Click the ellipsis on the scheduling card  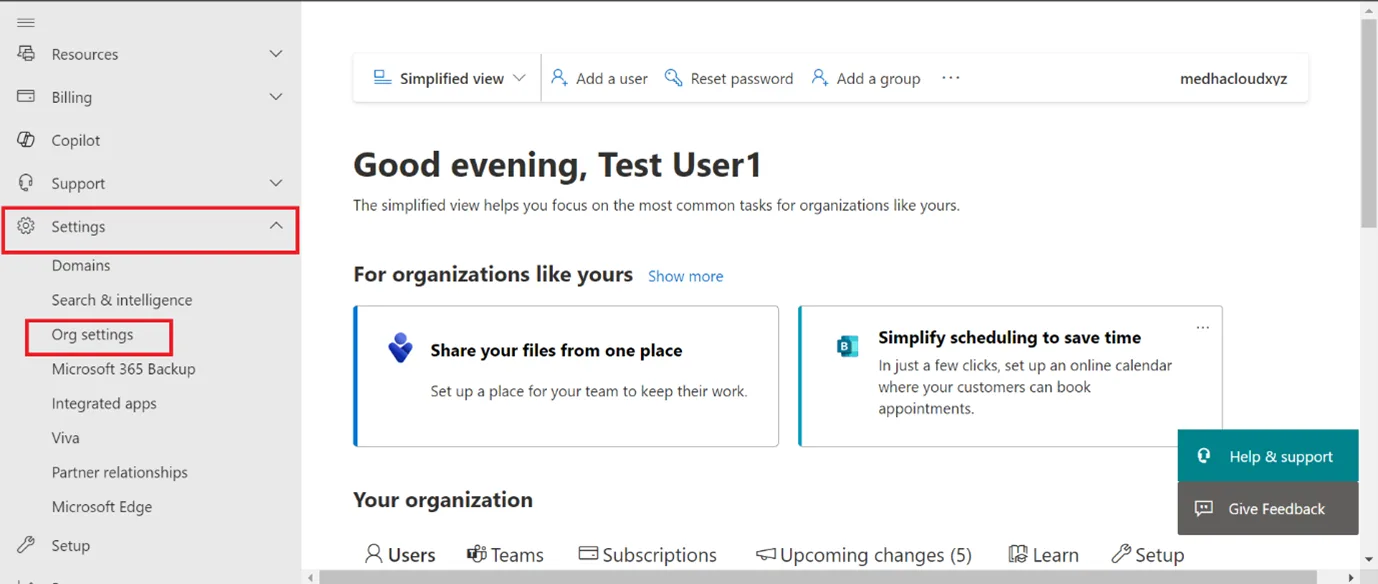pyautogui.click(x=1202, y=326)
